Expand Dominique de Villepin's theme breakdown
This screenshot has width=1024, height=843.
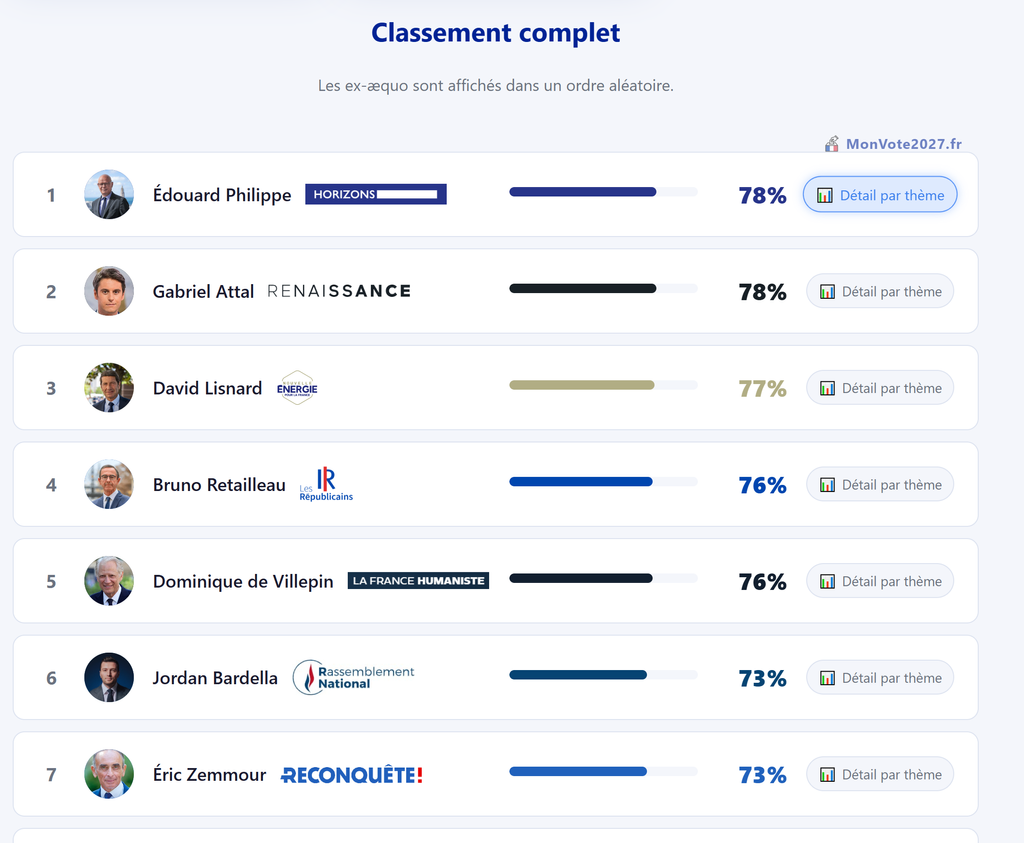point(880,581)
